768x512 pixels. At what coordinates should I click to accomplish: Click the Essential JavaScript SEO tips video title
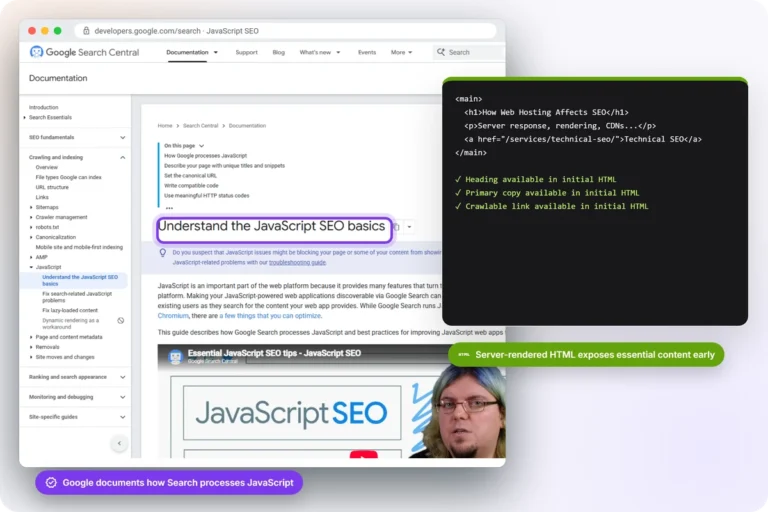point(274,353)
